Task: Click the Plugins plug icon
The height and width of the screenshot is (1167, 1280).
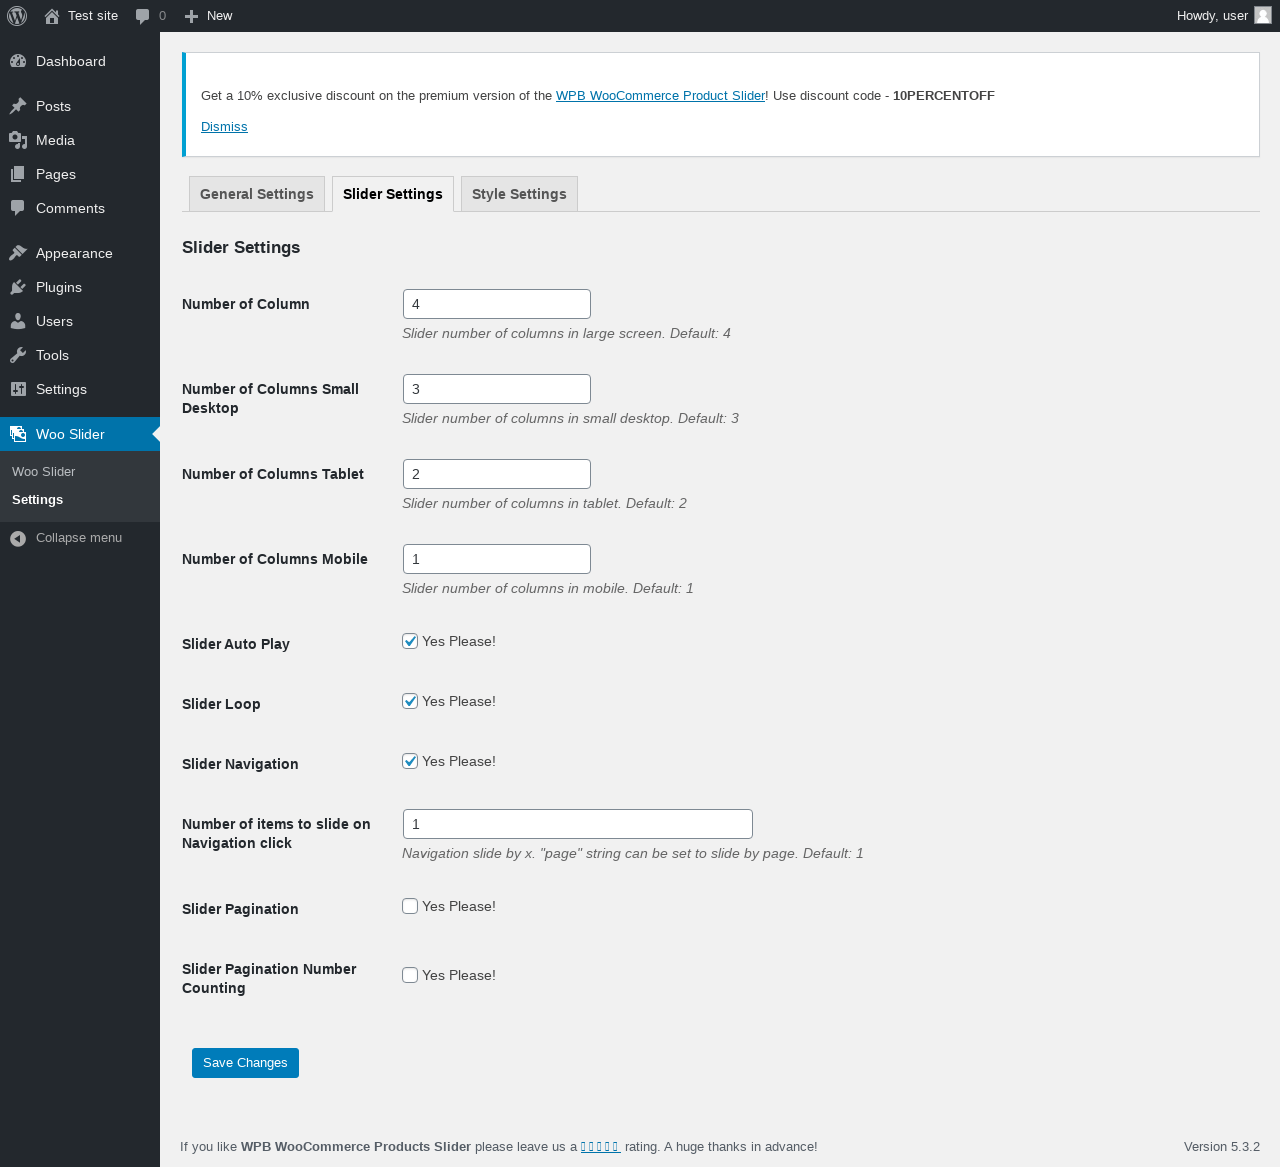Action: click(x=18, y=287)
